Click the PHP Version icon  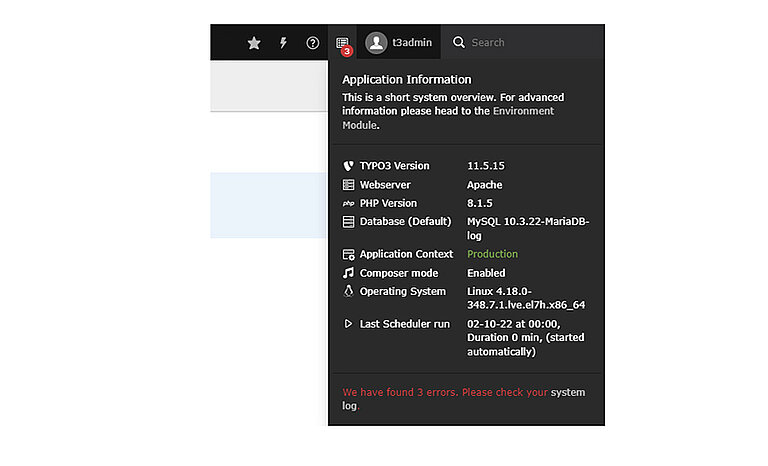point(348,203)
